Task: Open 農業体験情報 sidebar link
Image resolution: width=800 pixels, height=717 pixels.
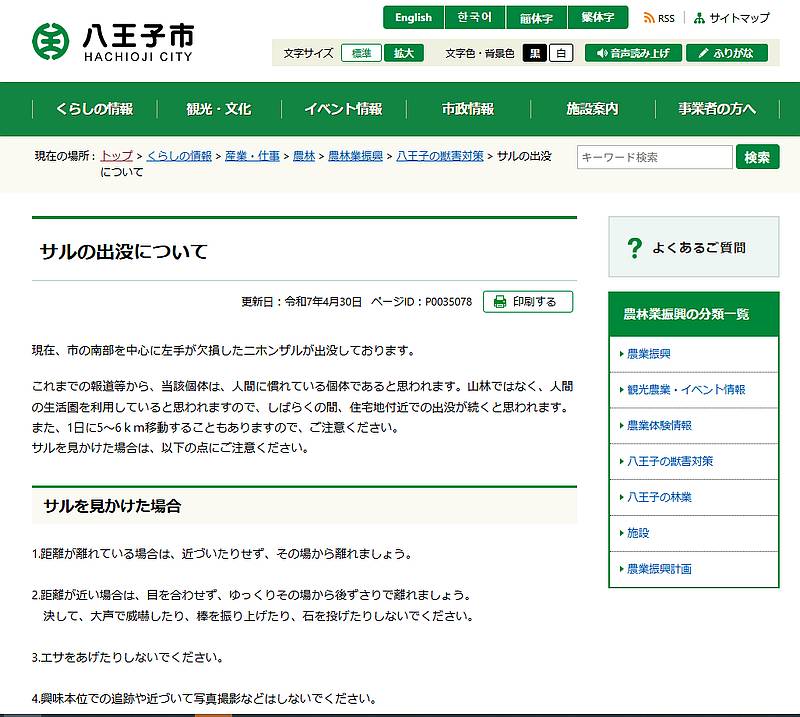Action: [659, 426]
